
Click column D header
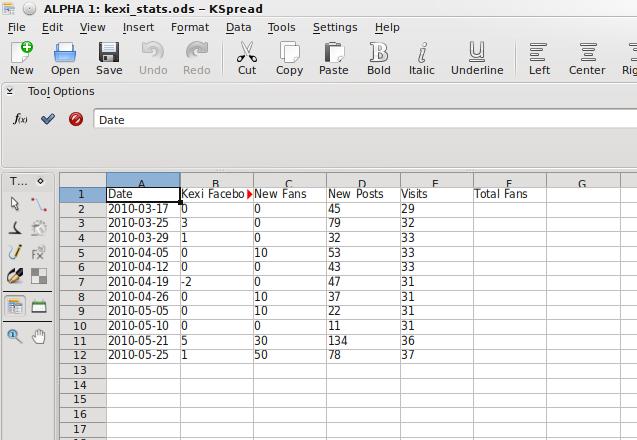click(x=362, y=182)
